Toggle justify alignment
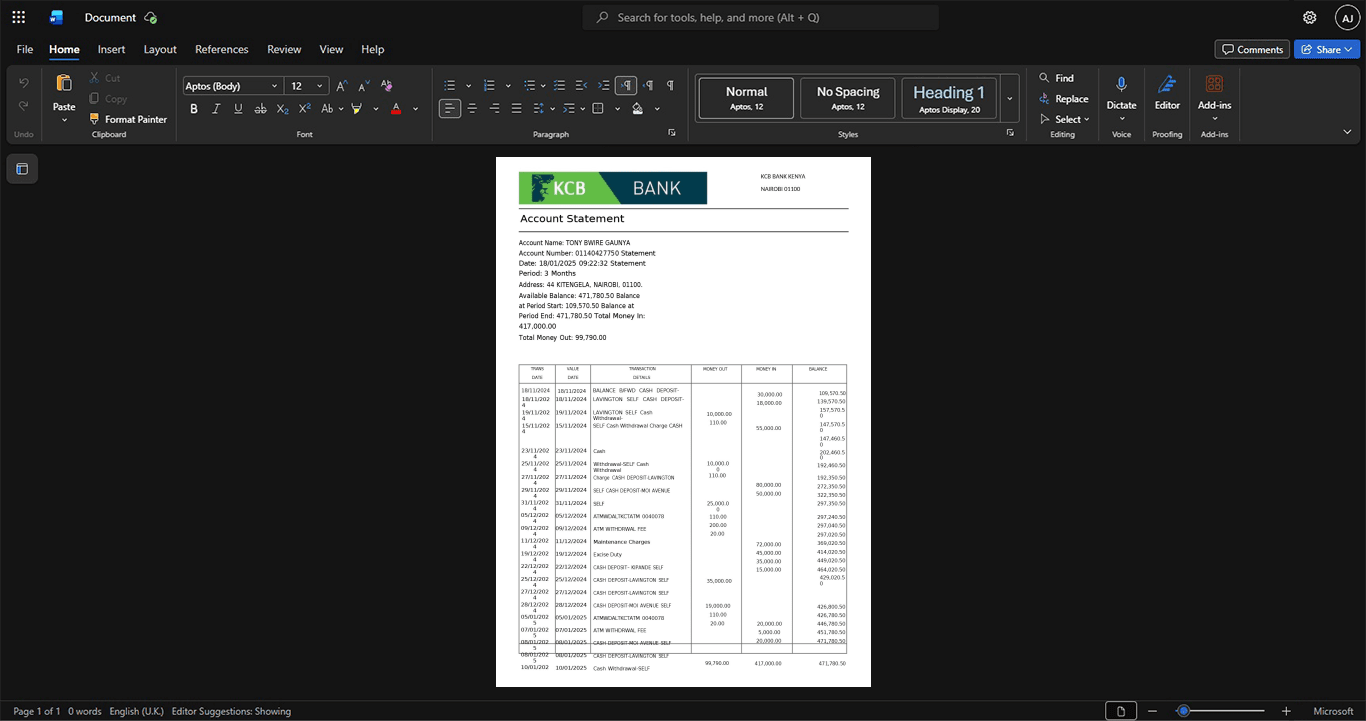The height and width of the screenshot is (721, 1366). (516, 108)
